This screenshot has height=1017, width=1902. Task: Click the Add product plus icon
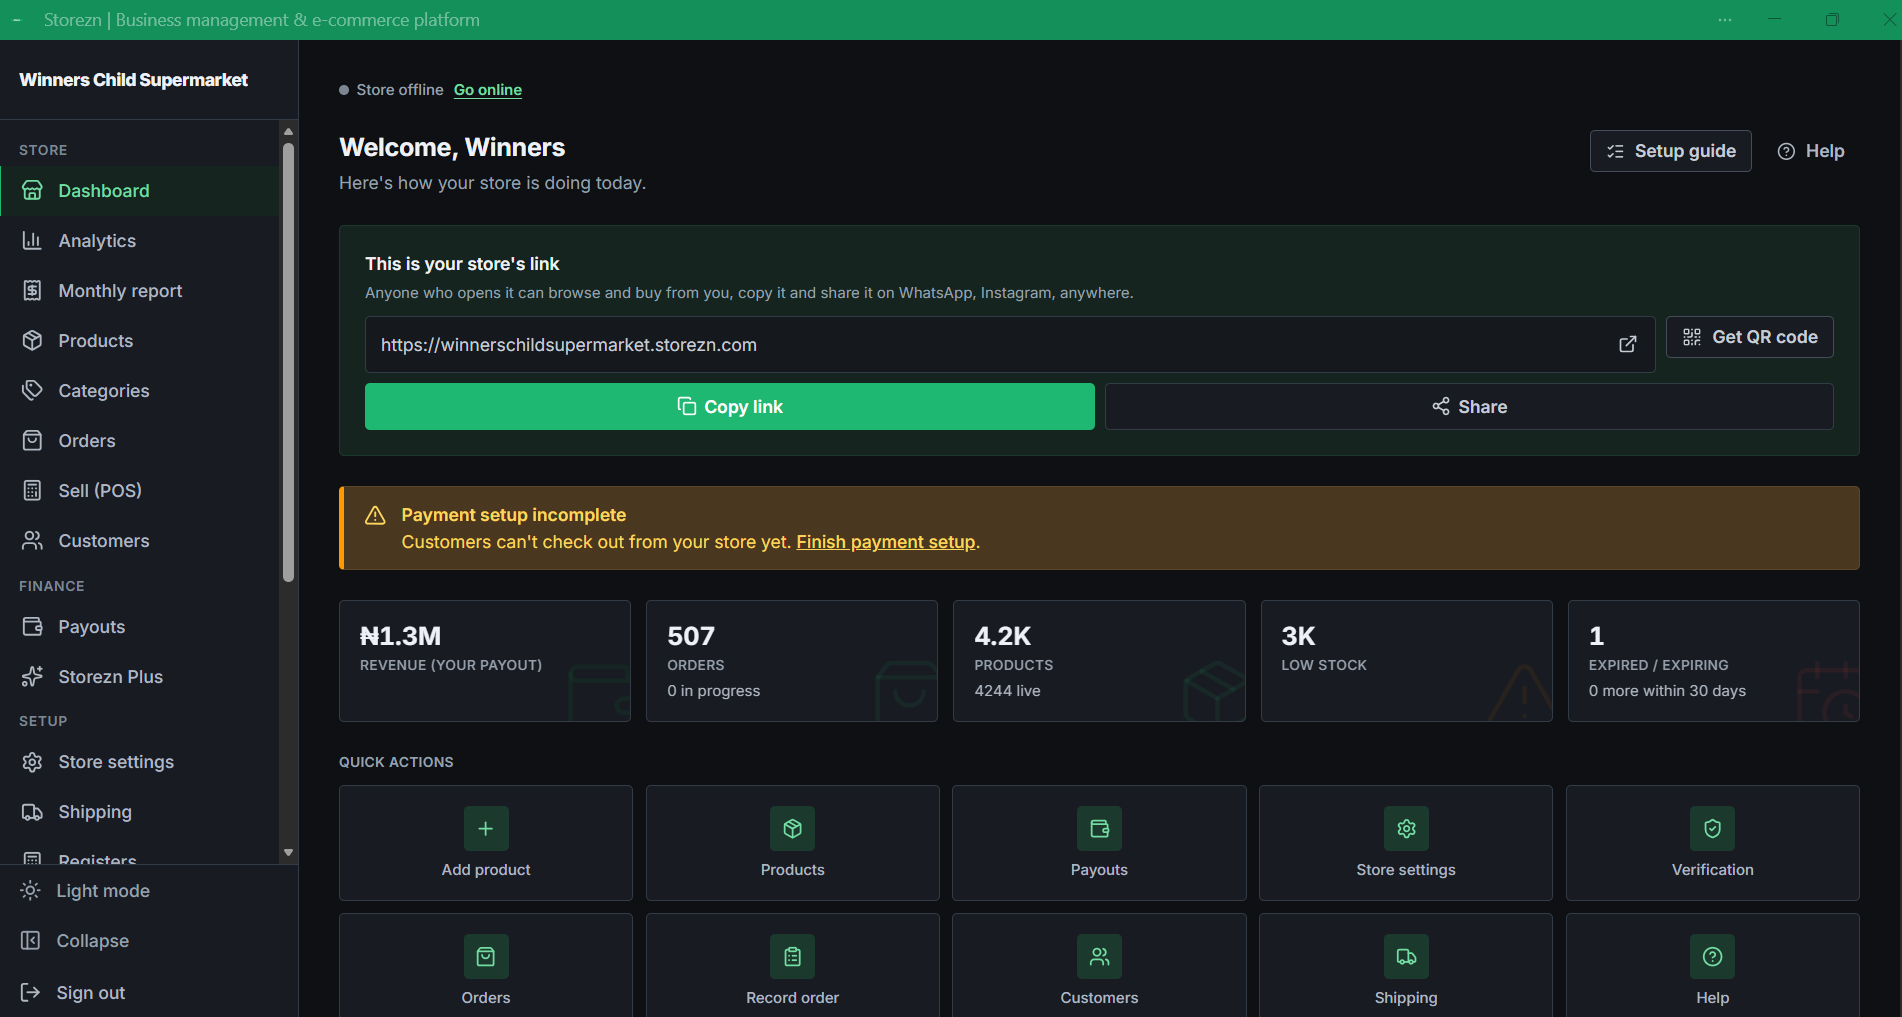point(486,829)
